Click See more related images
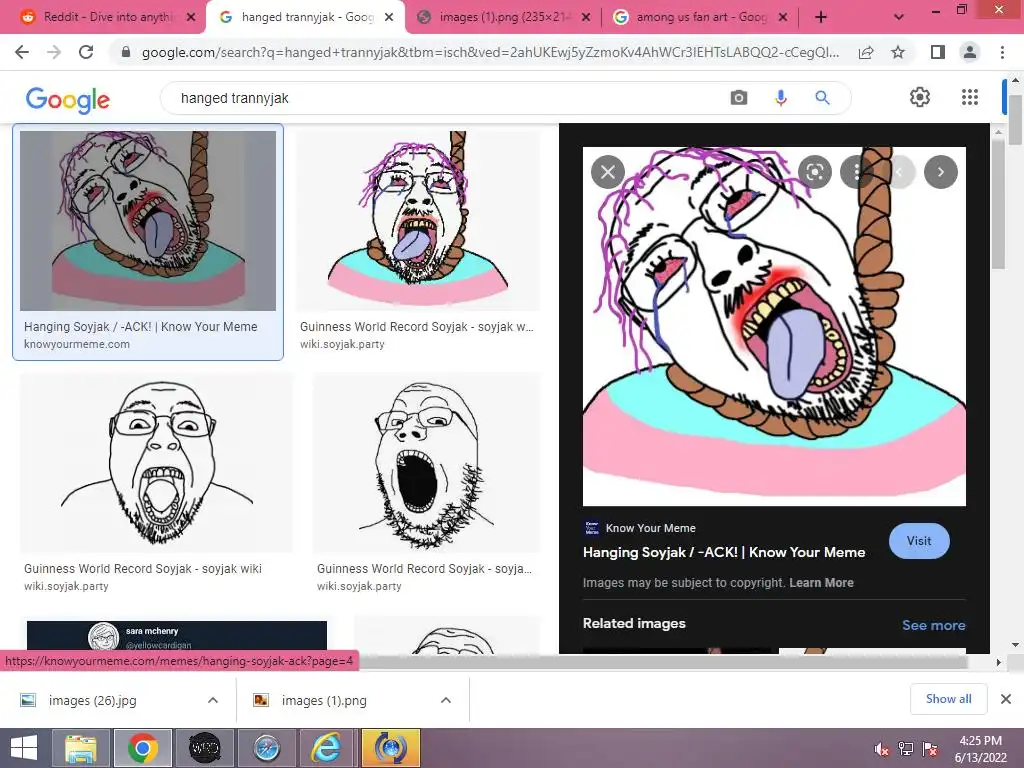Screen dimensions: 1024x768 click(933, 625)
